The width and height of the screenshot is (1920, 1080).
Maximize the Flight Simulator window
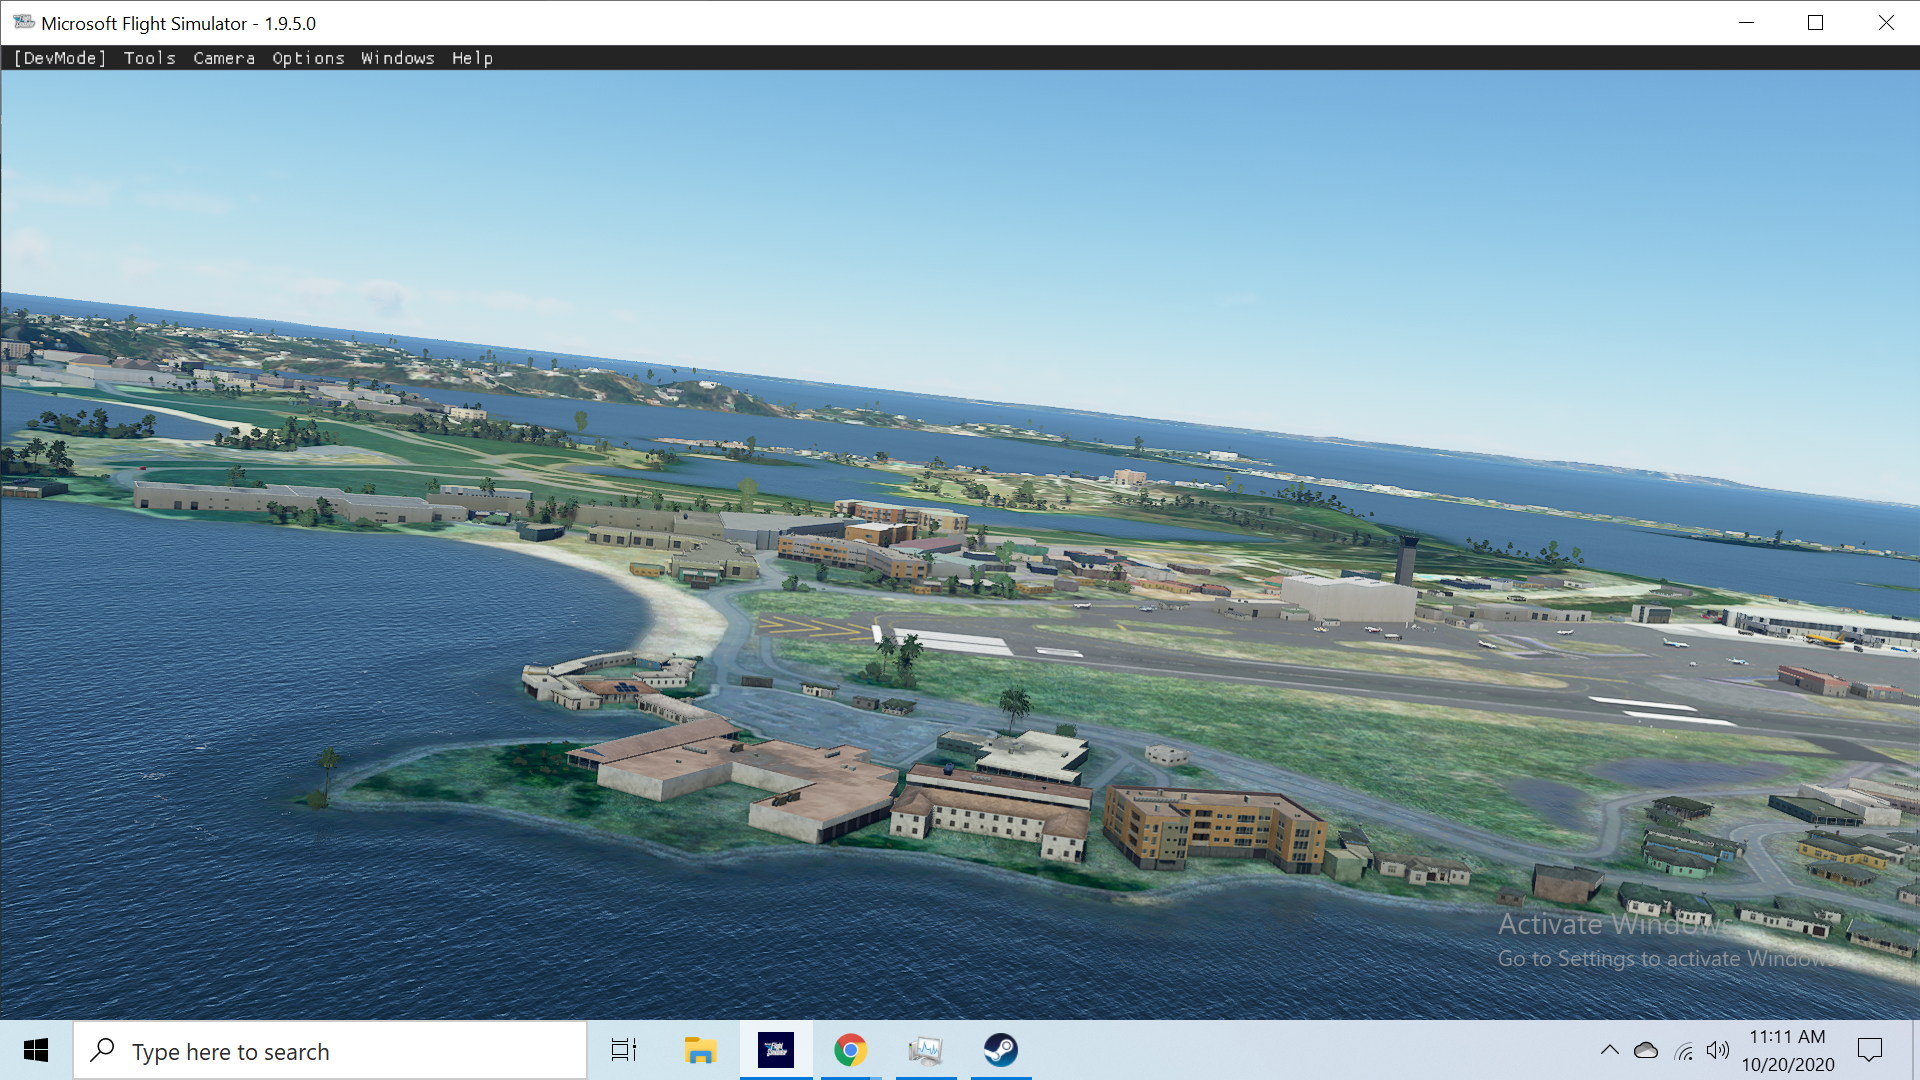(x=1816, y=23)
